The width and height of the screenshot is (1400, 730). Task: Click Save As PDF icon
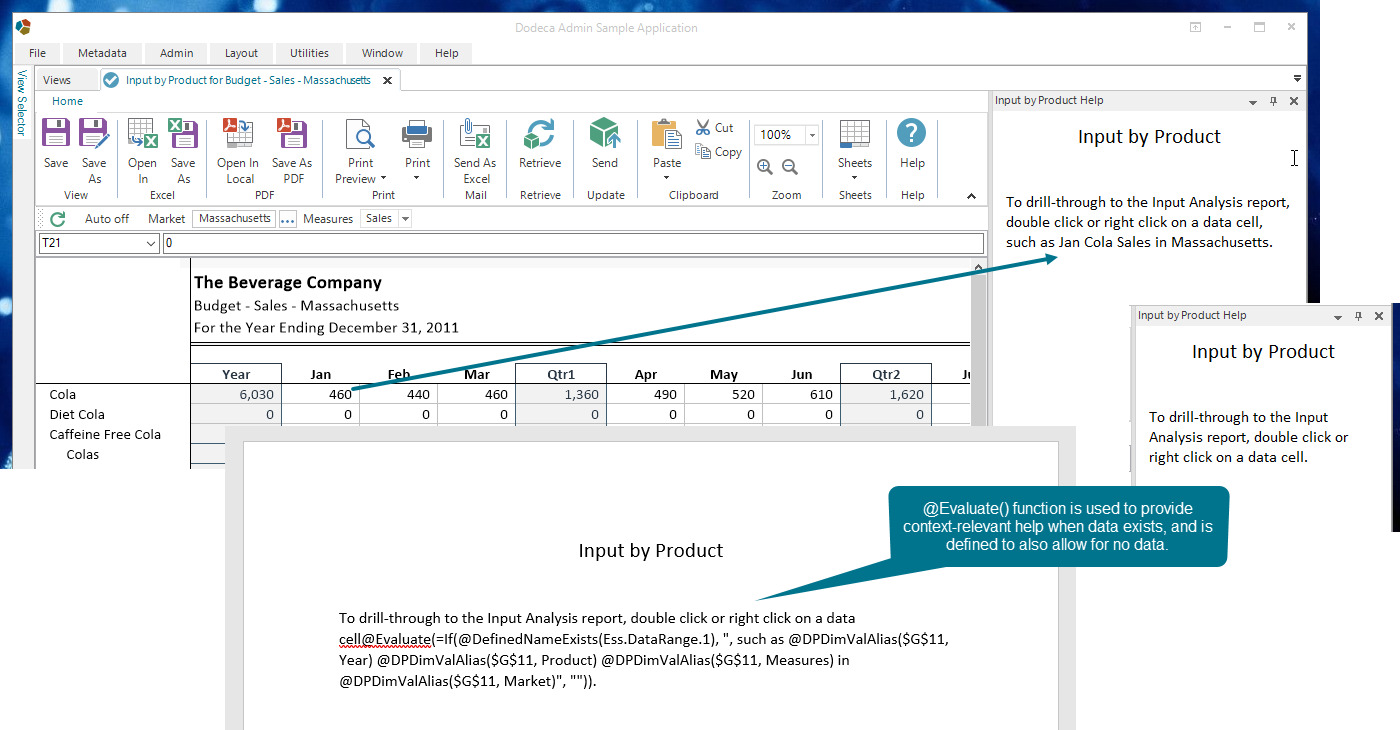click(292, 134)
